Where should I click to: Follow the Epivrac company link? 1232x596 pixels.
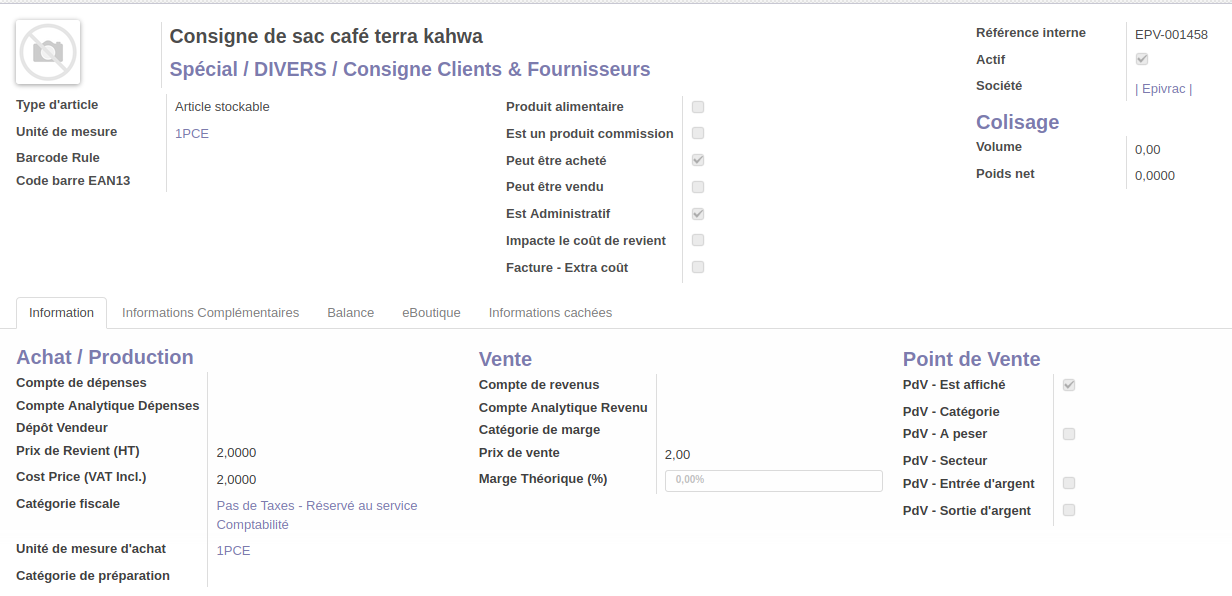1163,89
